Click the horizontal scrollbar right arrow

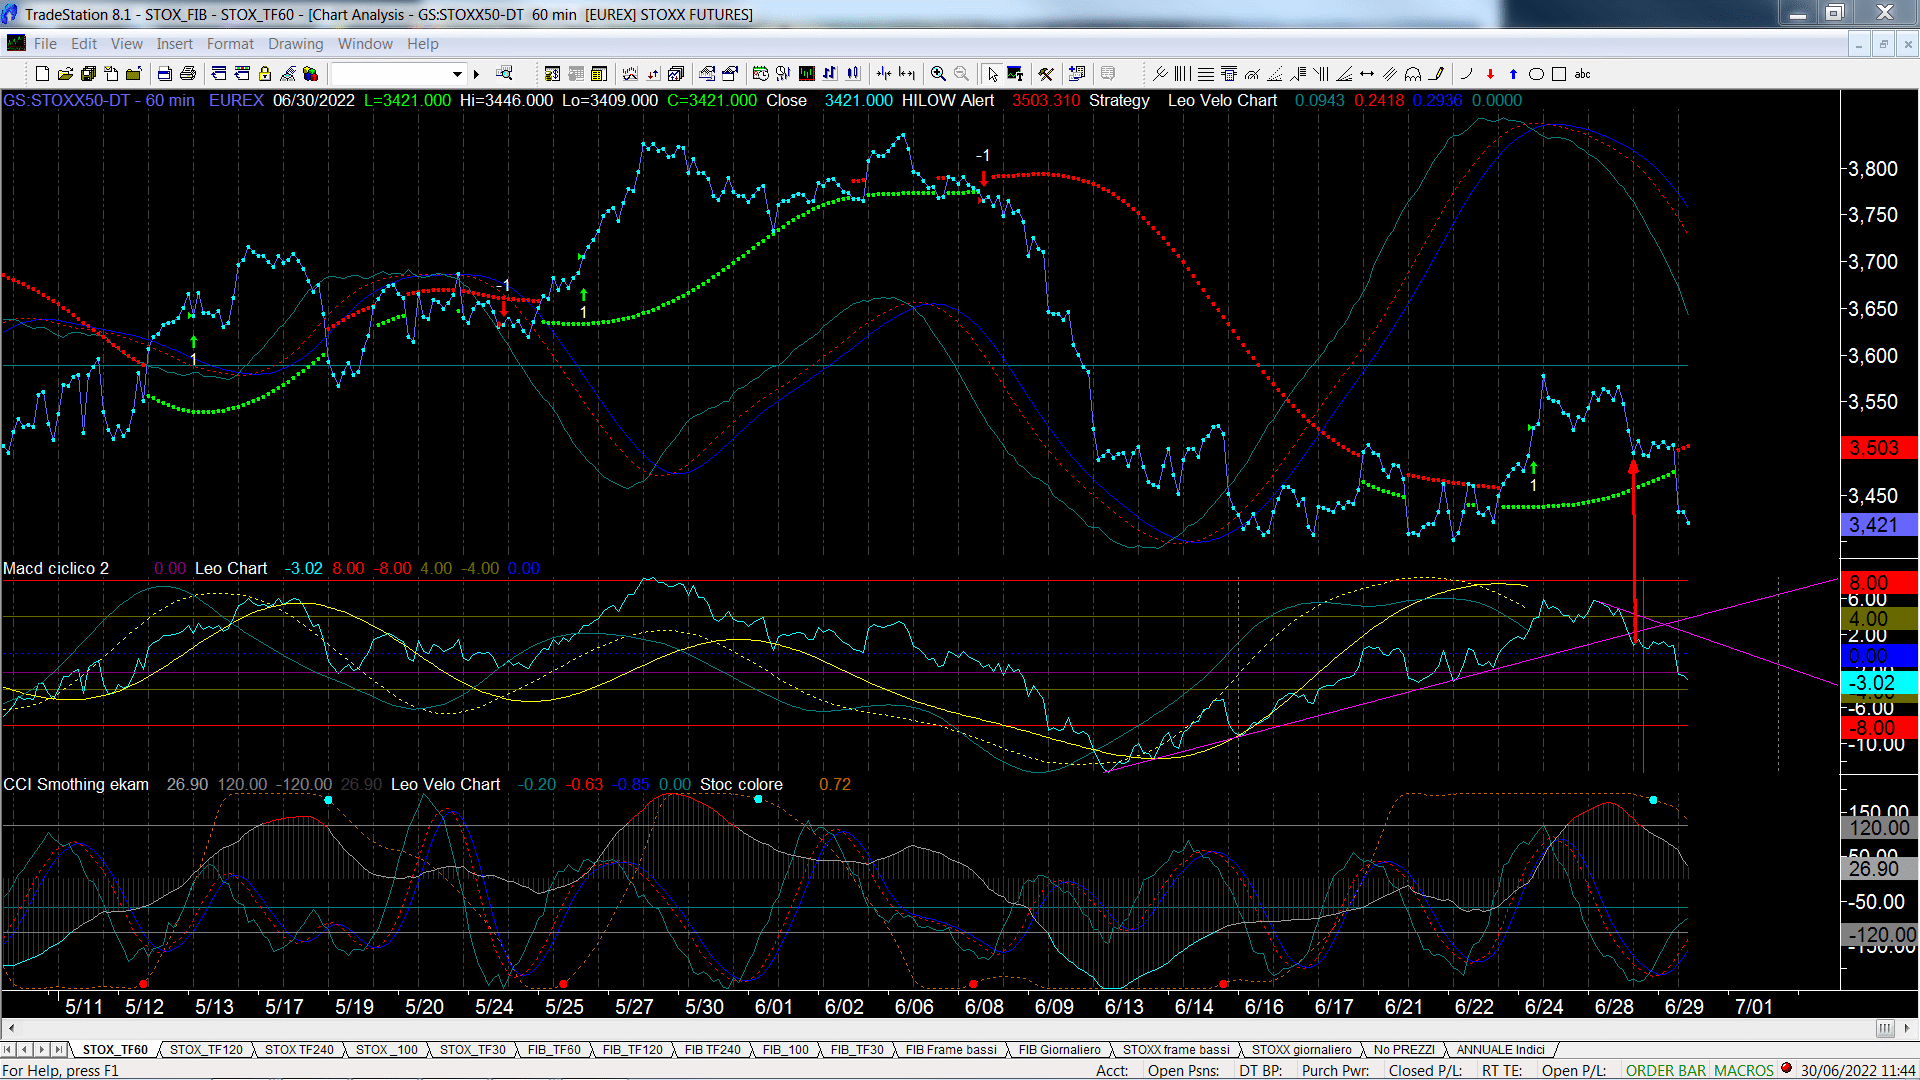(1908, 1028)
